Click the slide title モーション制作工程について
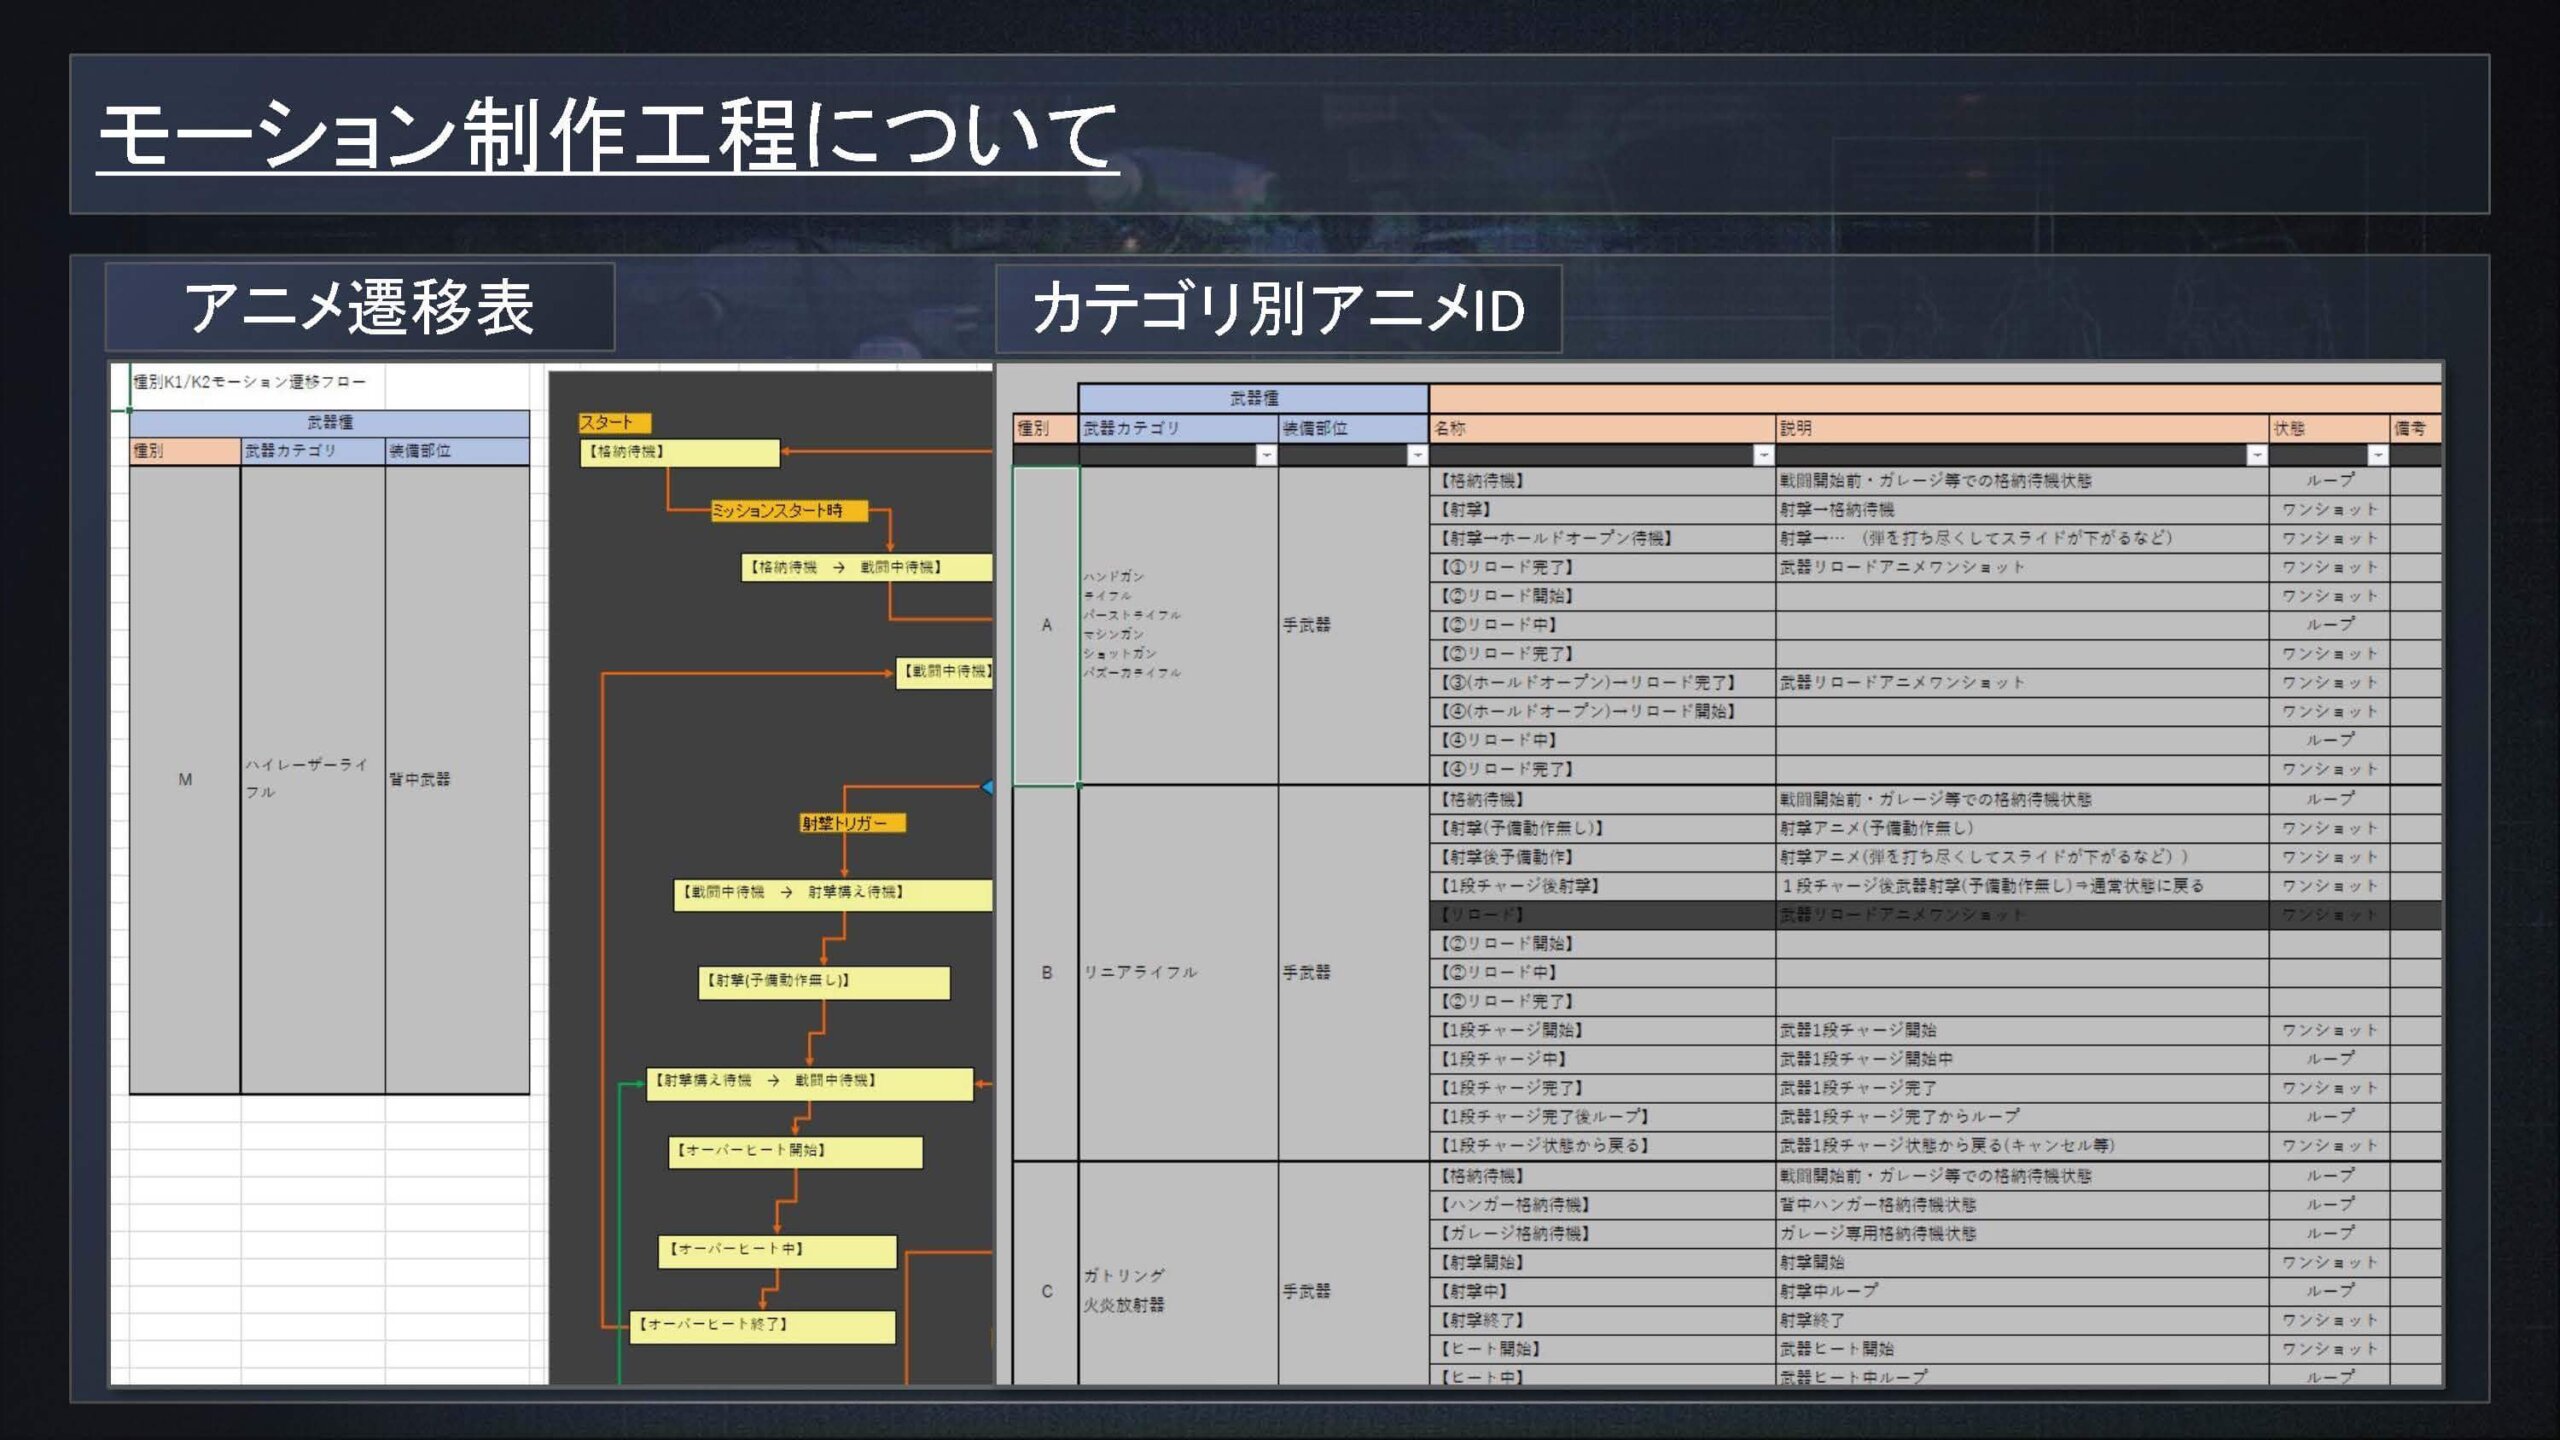The width and height of the screenshot is (2560, 1440). [607, 135]
